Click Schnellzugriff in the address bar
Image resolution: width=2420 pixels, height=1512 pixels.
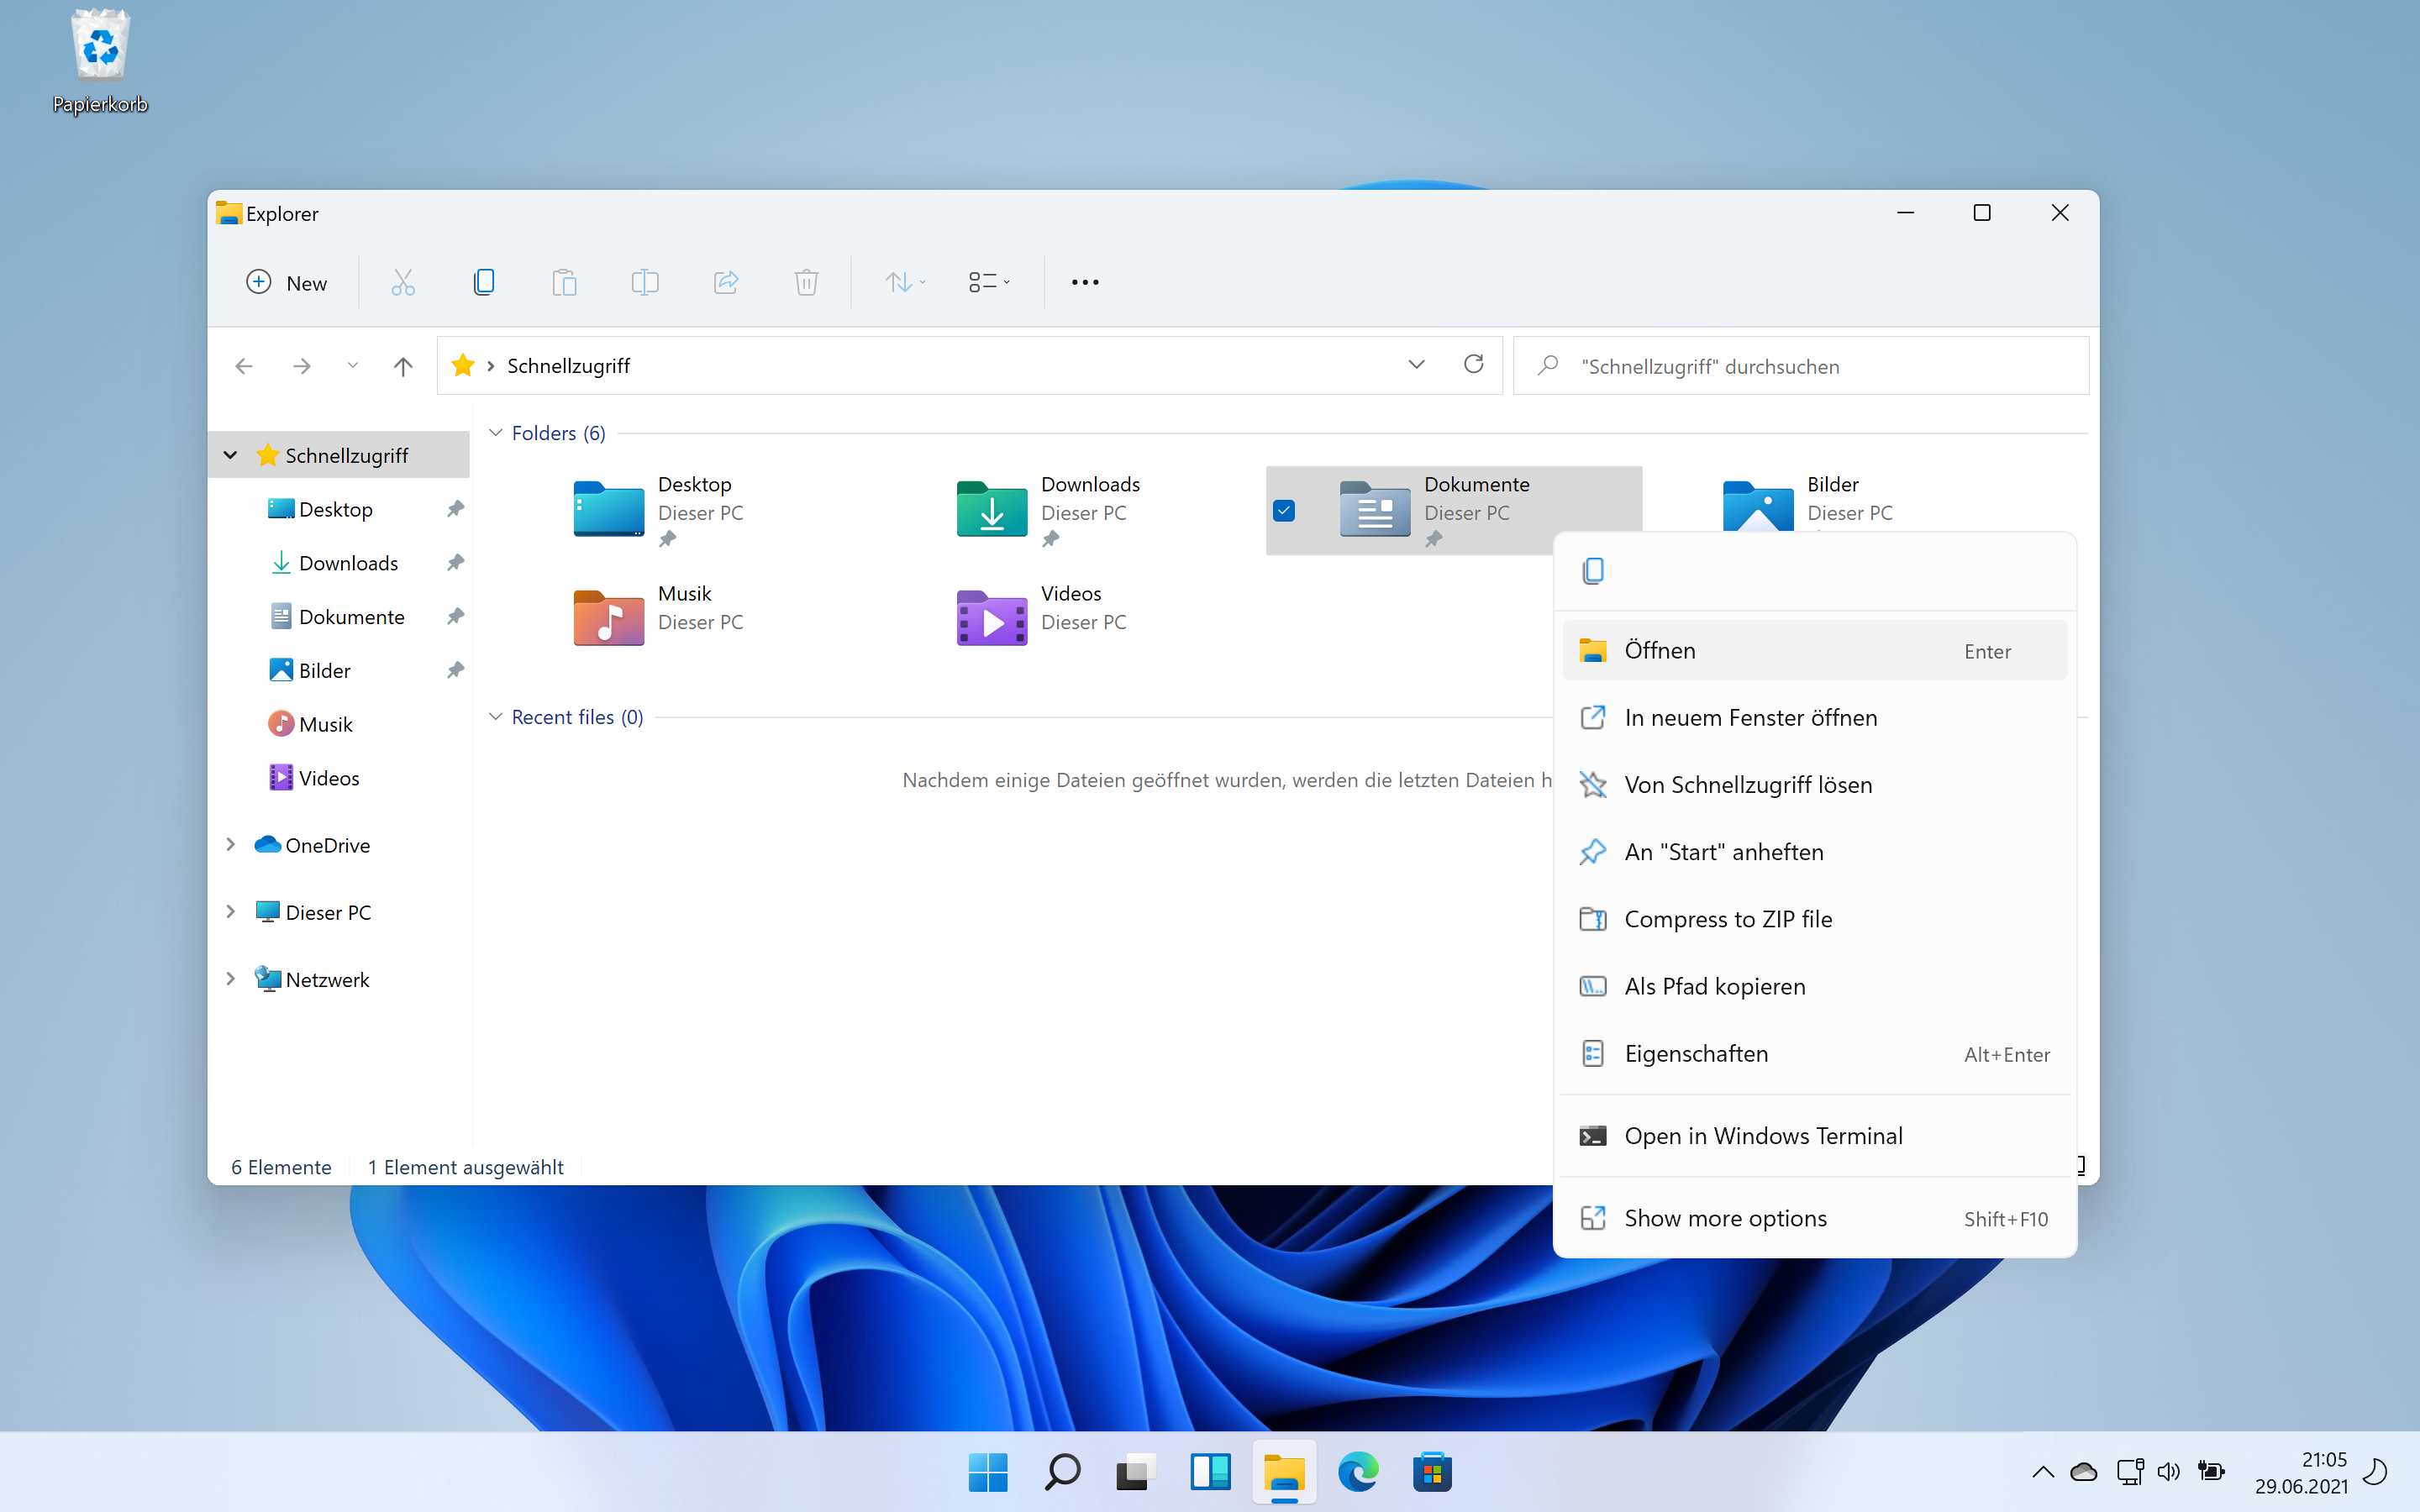[568, 366]
